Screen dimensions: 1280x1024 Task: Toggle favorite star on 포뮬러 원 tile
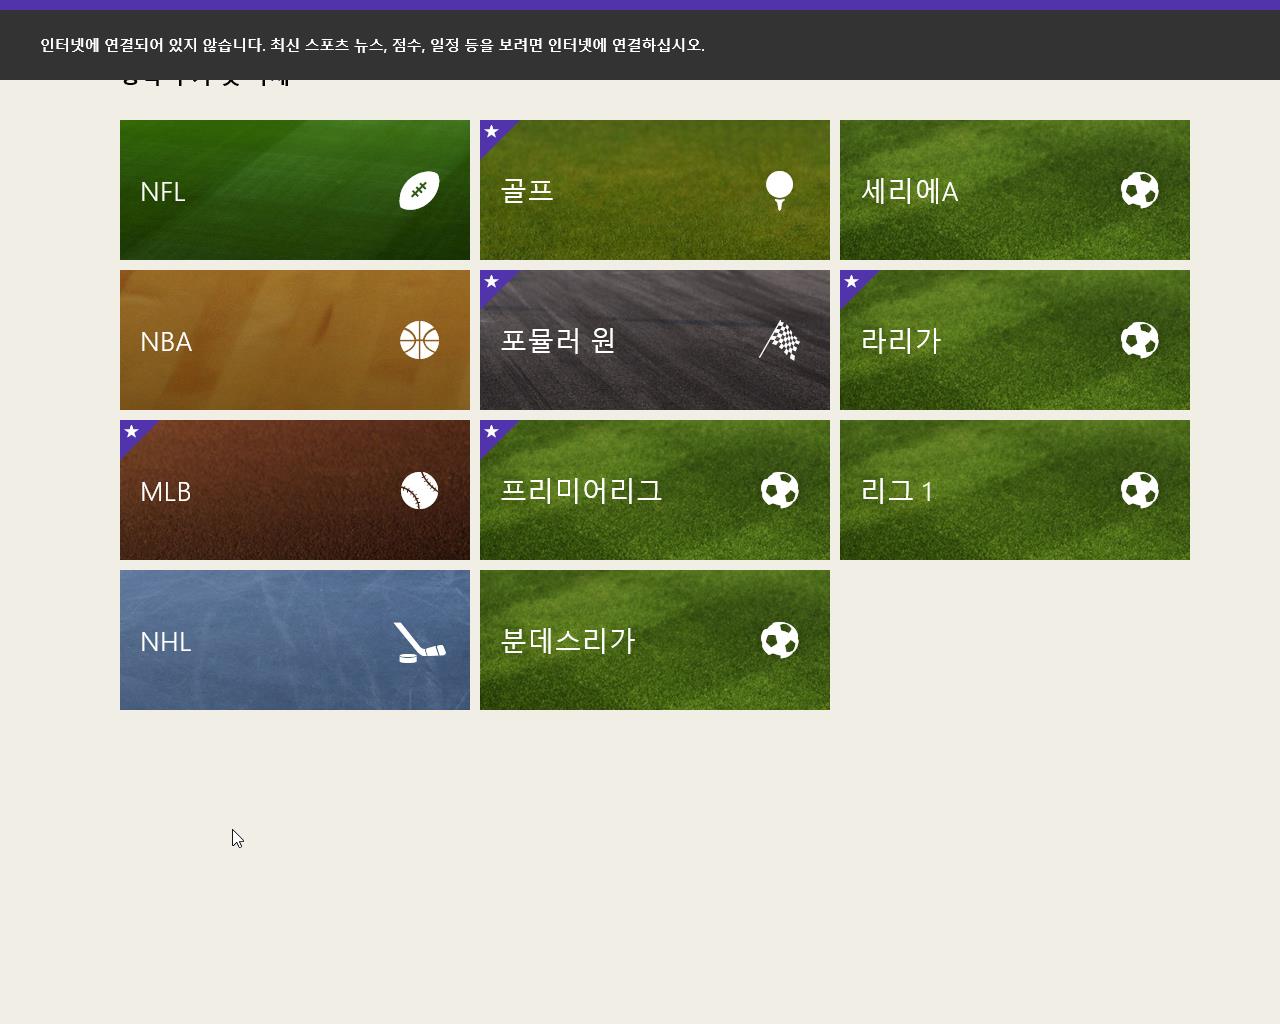tap(491, 281)
